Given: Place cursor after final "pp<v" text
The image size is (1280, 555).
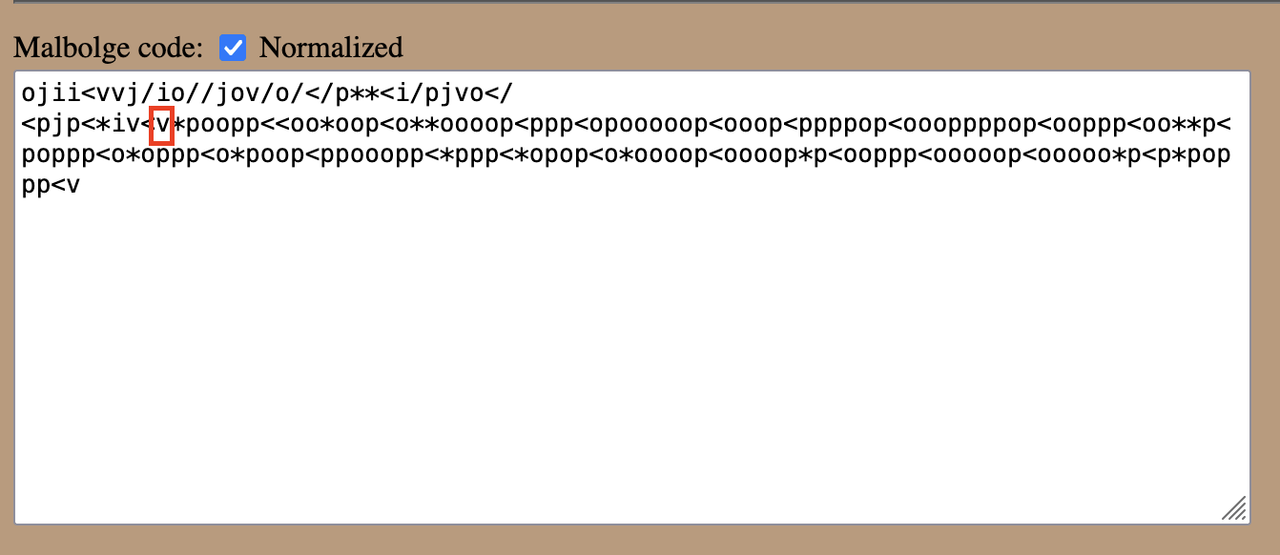Looking at the screenshot, I should [x=81, y=186].
